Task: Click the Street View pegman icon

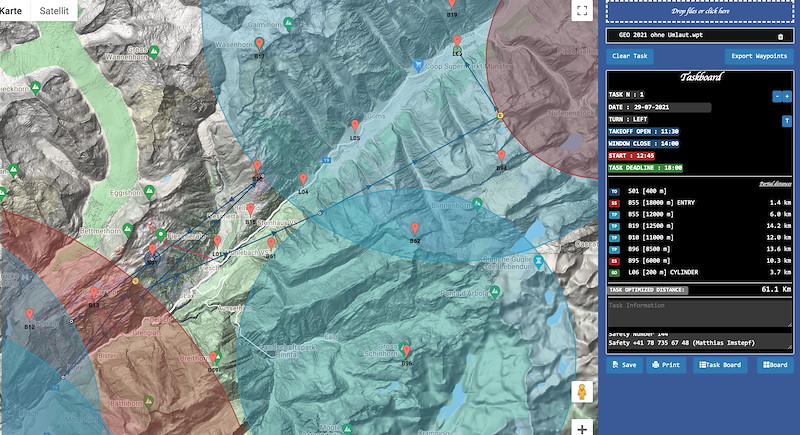Action: pos(582,392)
